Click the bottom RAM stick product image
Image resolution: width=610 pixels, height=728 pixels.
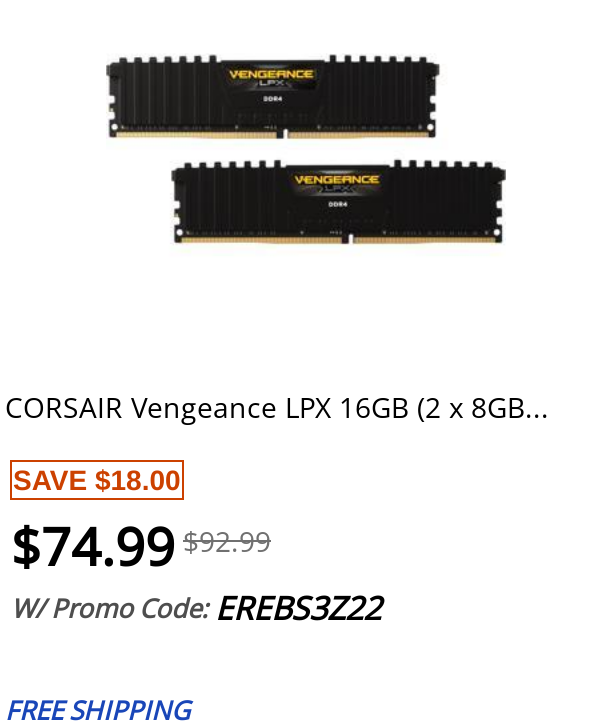click(339, 202)
